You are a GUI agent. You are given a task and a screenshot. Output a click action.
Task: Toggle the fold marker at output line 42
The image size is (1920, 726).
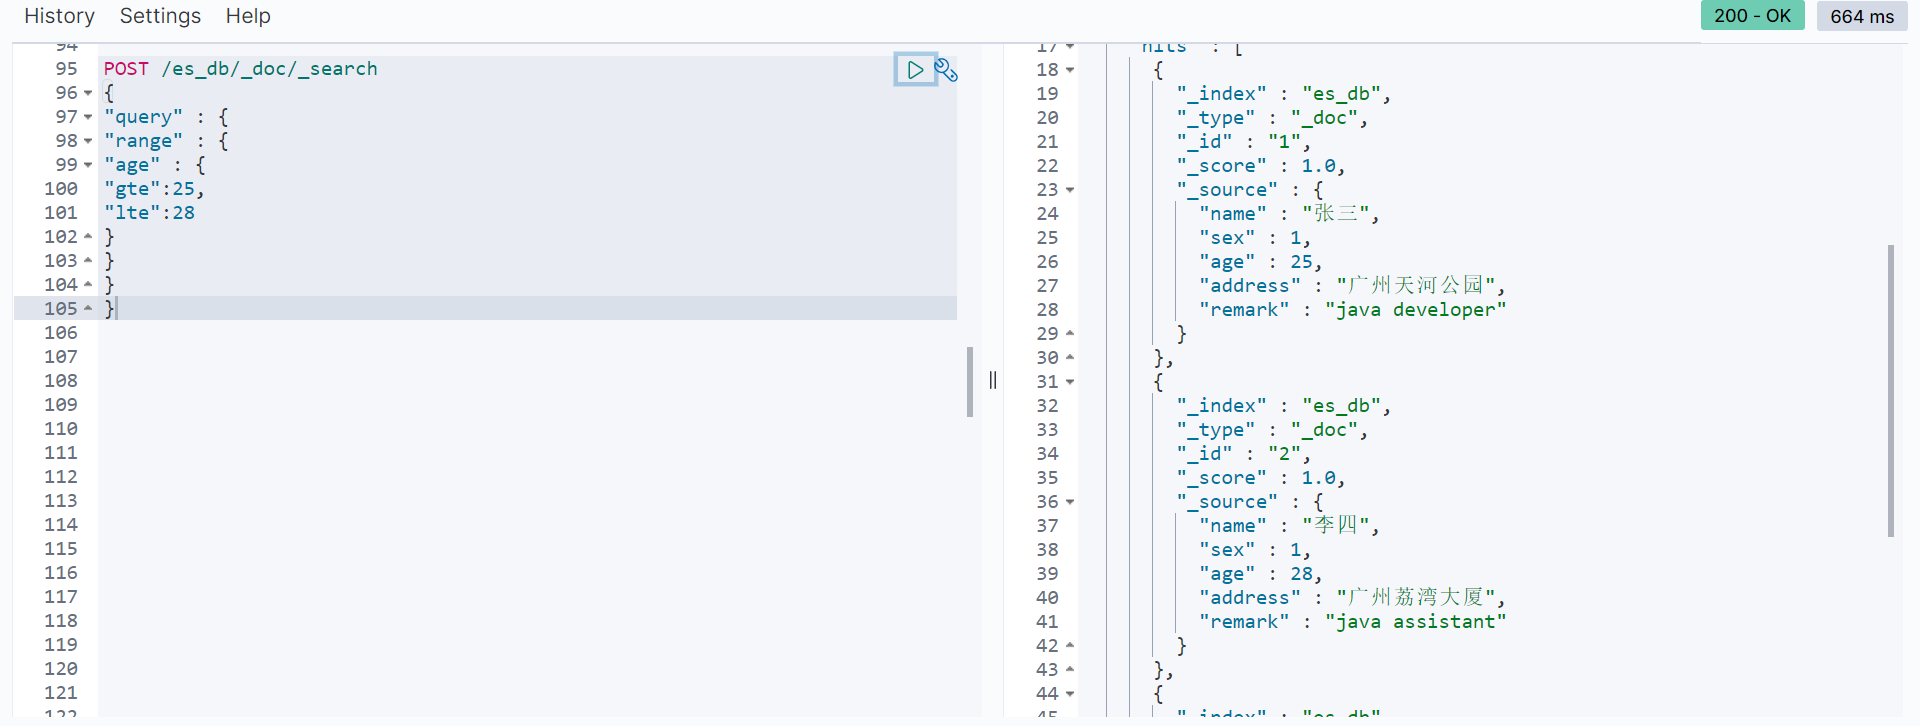click(1070, 646)
